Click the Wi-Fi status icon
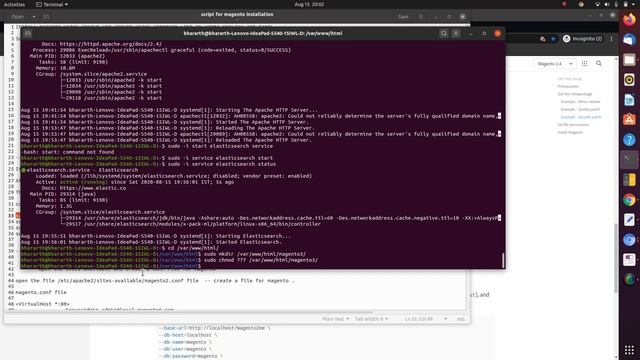 click(x=597, y=4)
